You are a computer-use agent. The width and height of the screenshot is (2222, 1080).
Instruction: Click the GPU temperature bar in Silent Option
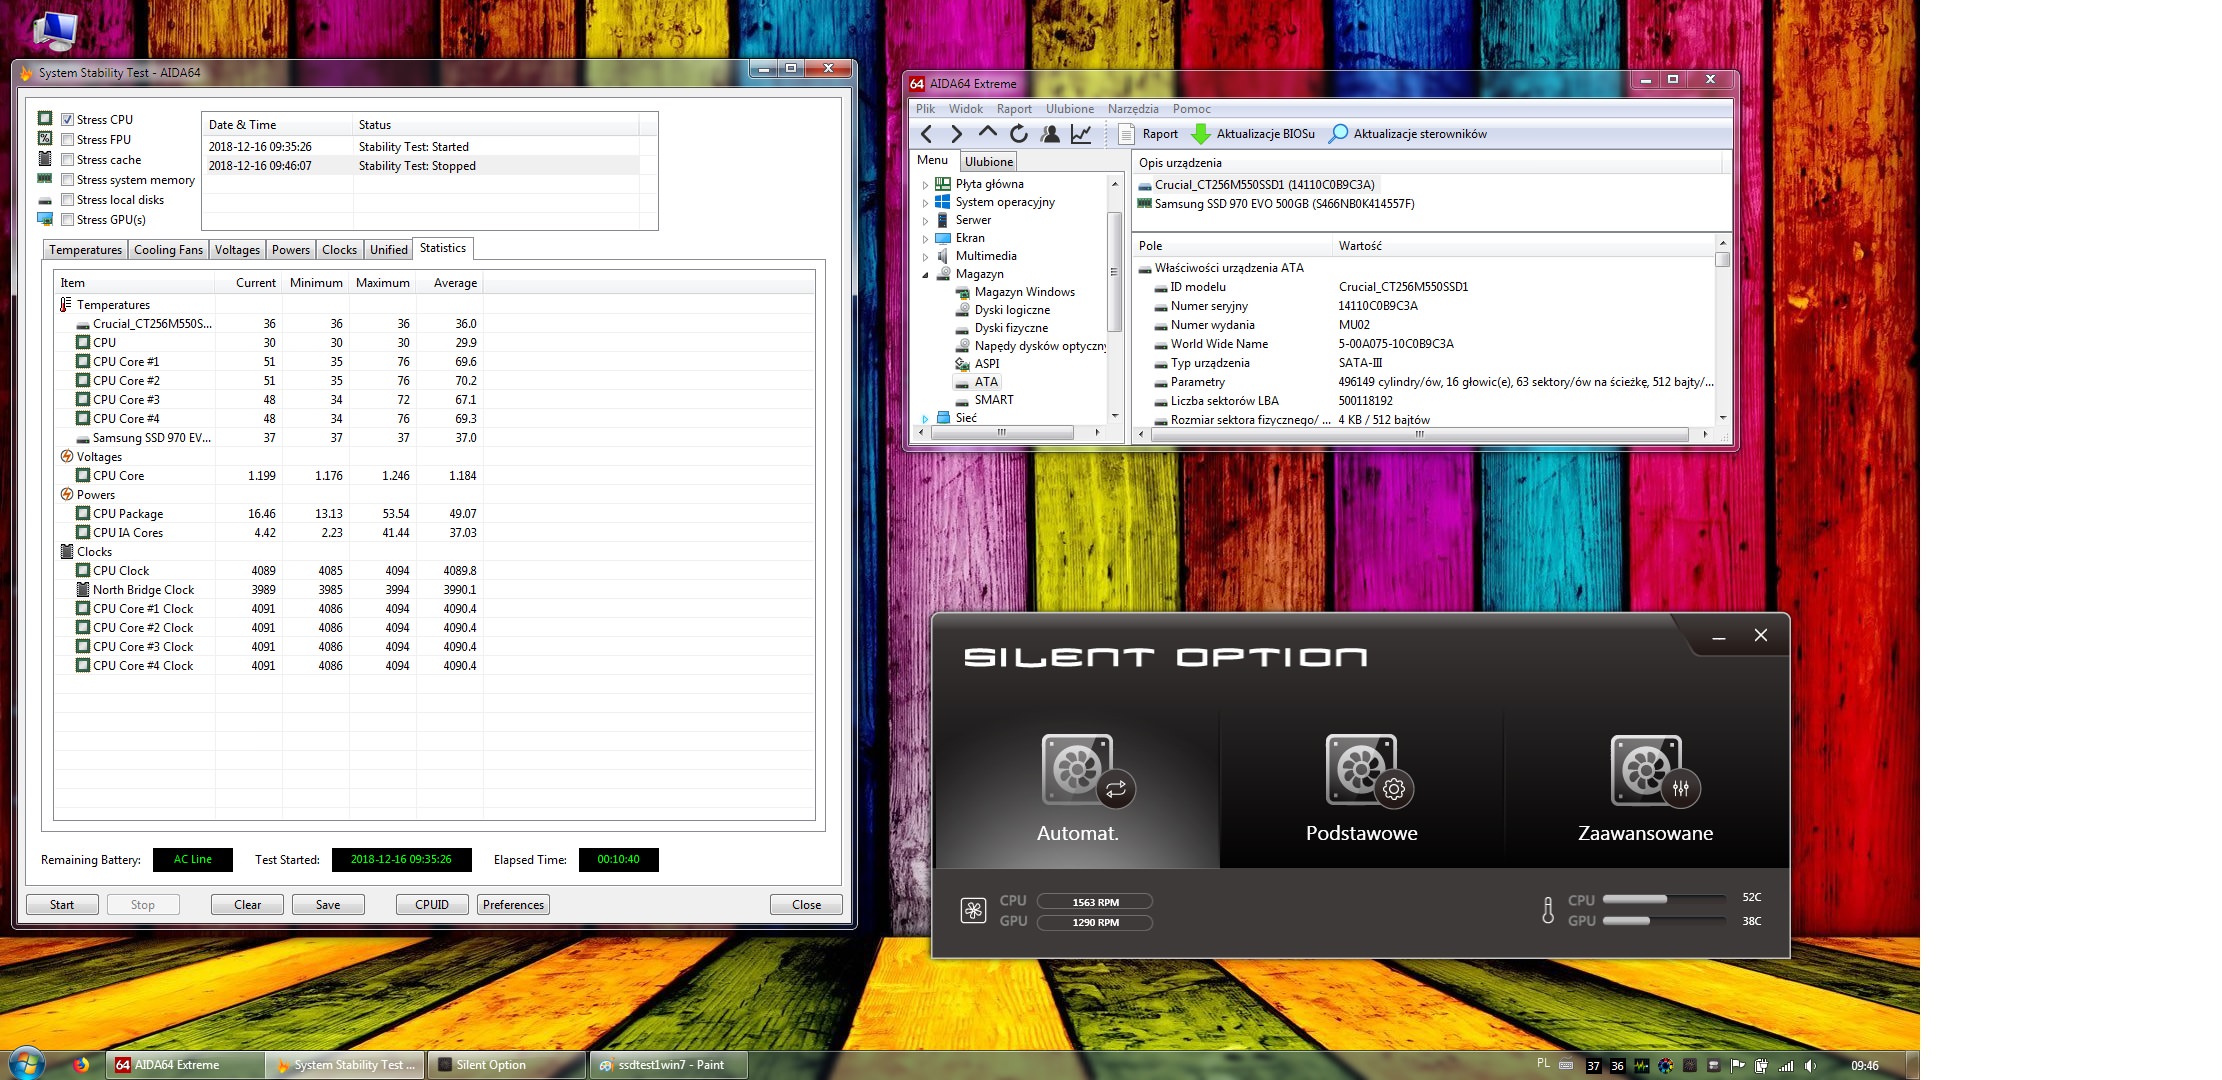(x=1665, y=921)
